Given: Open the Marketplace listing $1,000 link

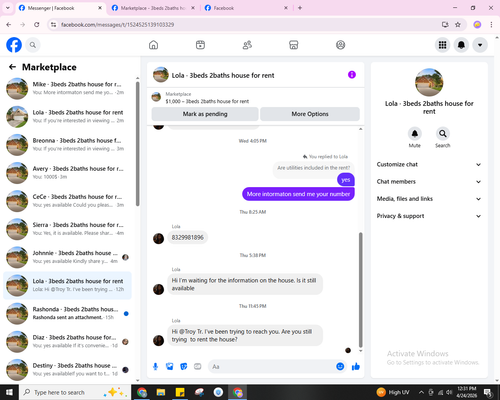Looking at the screenshot, I should [207, 101].
